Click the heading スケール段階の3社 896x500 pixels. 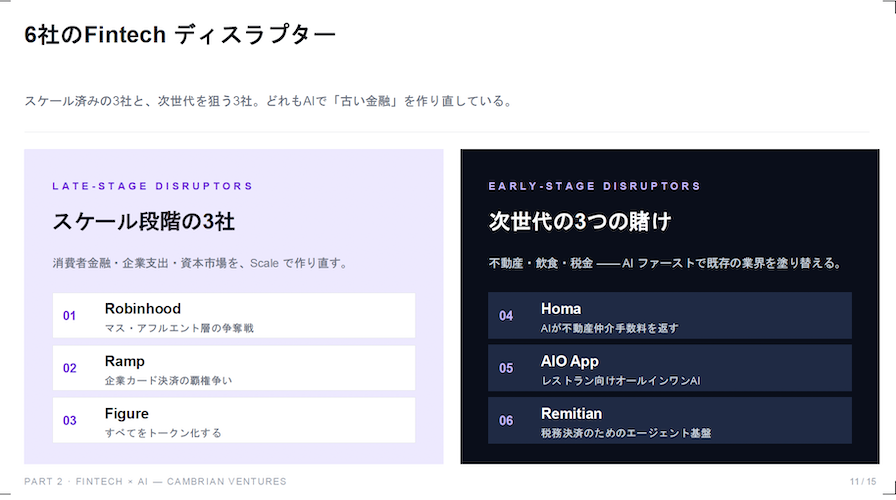(x=143, y=222)
